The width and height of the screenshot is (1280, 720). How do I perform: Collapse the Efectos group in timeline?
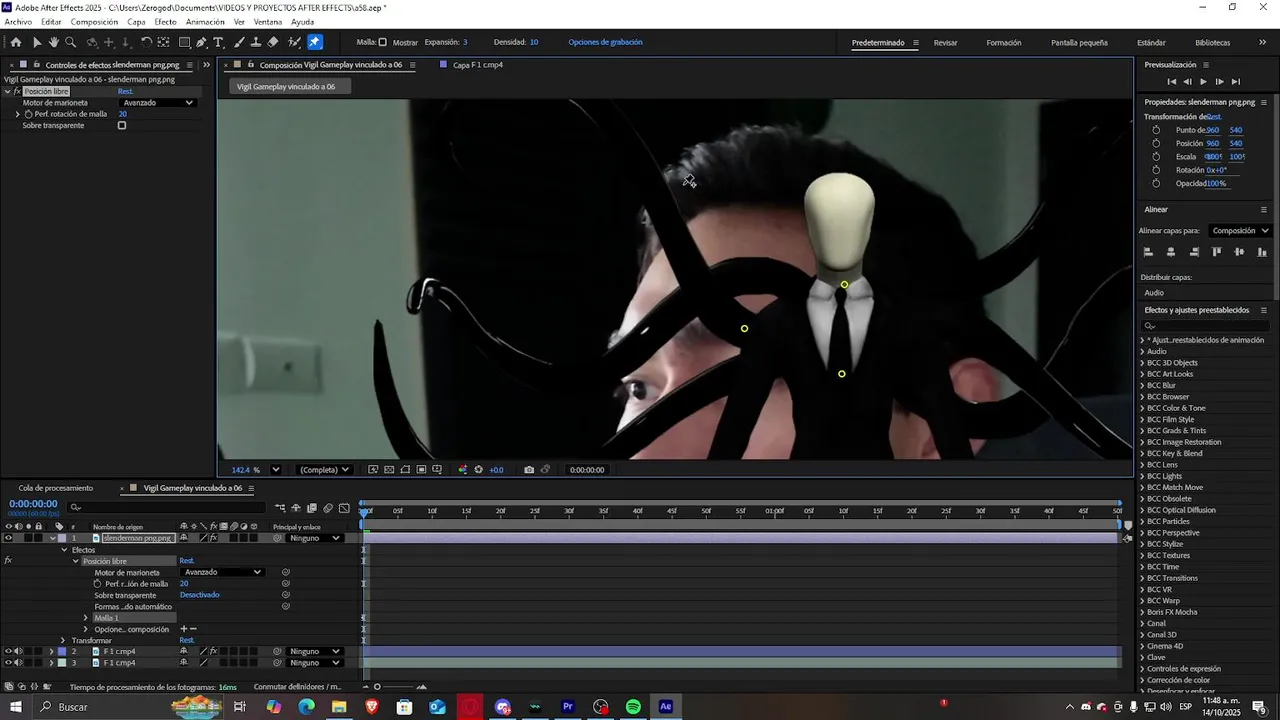[x=64, y=550]
